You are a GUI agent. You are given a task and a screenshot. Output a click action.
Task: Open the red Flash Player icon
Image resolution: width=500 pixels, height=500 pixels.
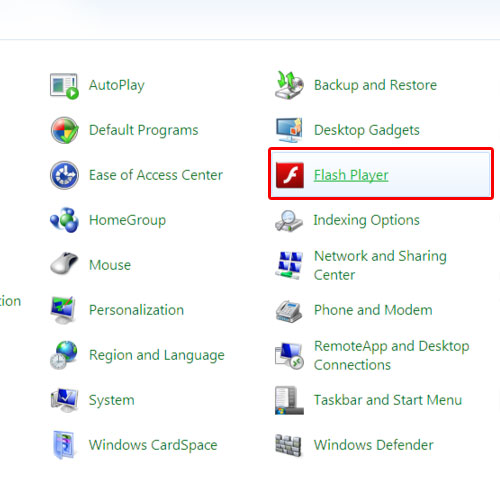coord(290,175)
